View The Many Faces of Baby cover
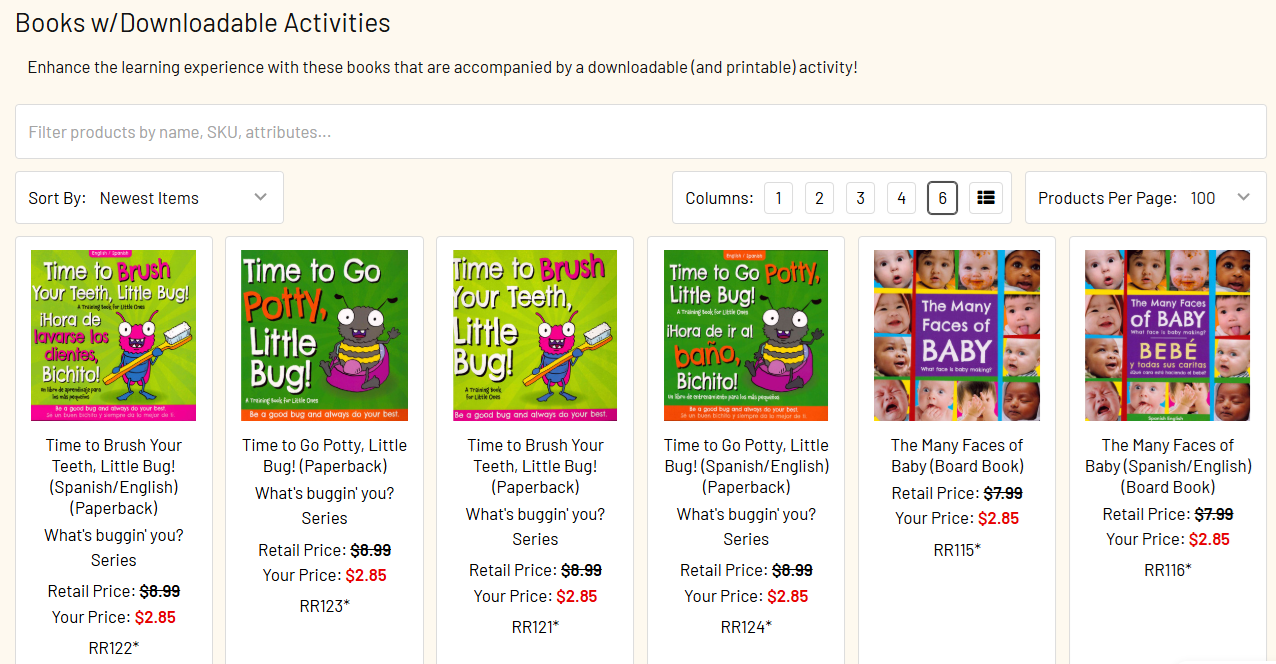This screenshot has height=664, width=1276. (x=957, y=335)
